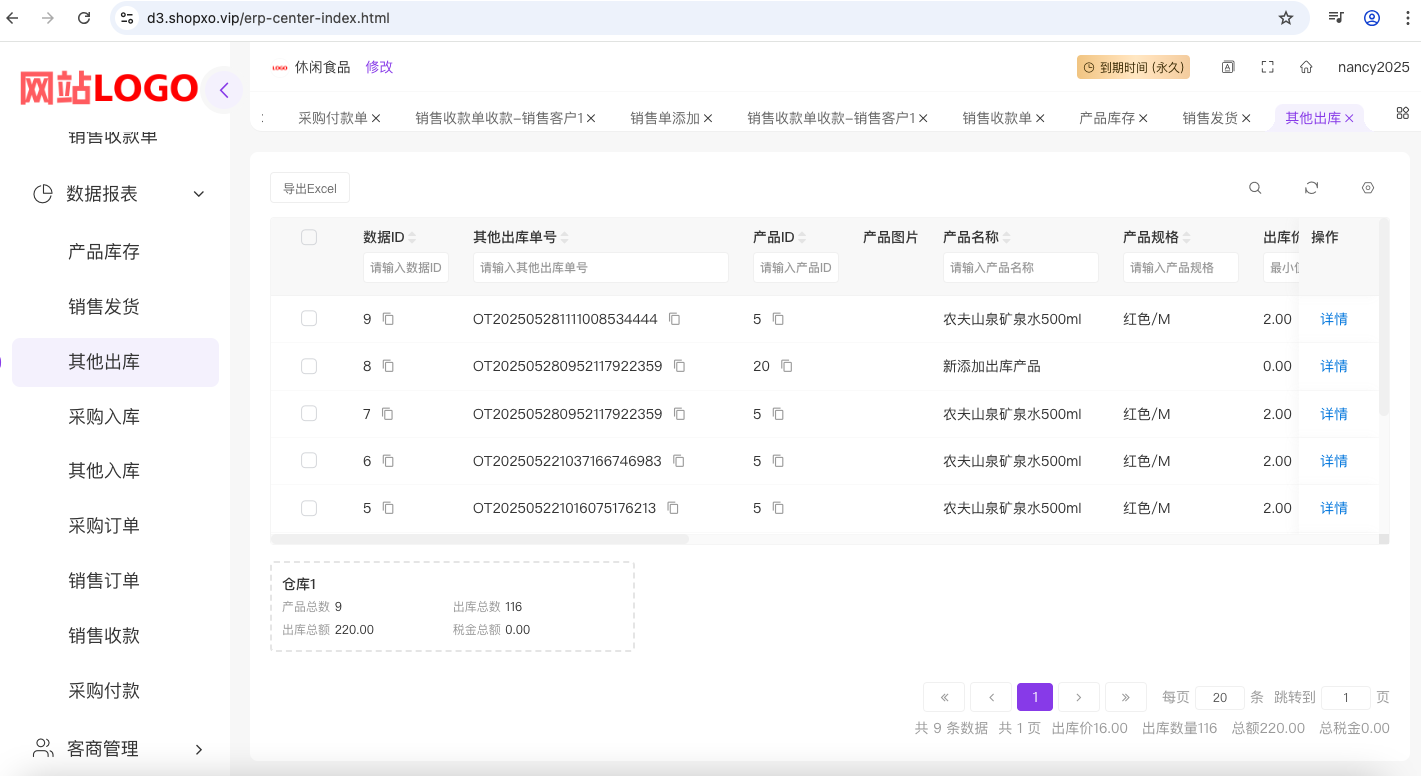Copy data ID 8
This screenshot has width=1421, height=776.
click(388, 366)
